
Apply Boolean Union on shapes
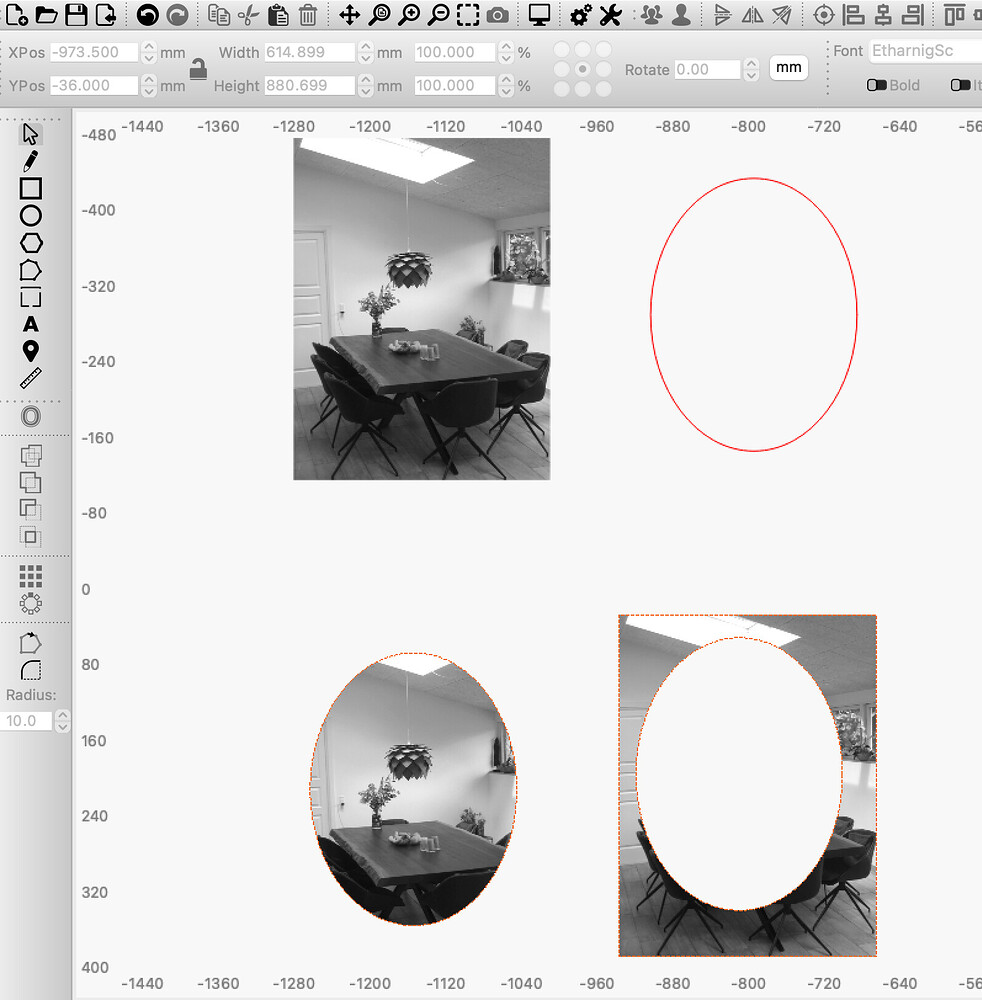(31, 481)
